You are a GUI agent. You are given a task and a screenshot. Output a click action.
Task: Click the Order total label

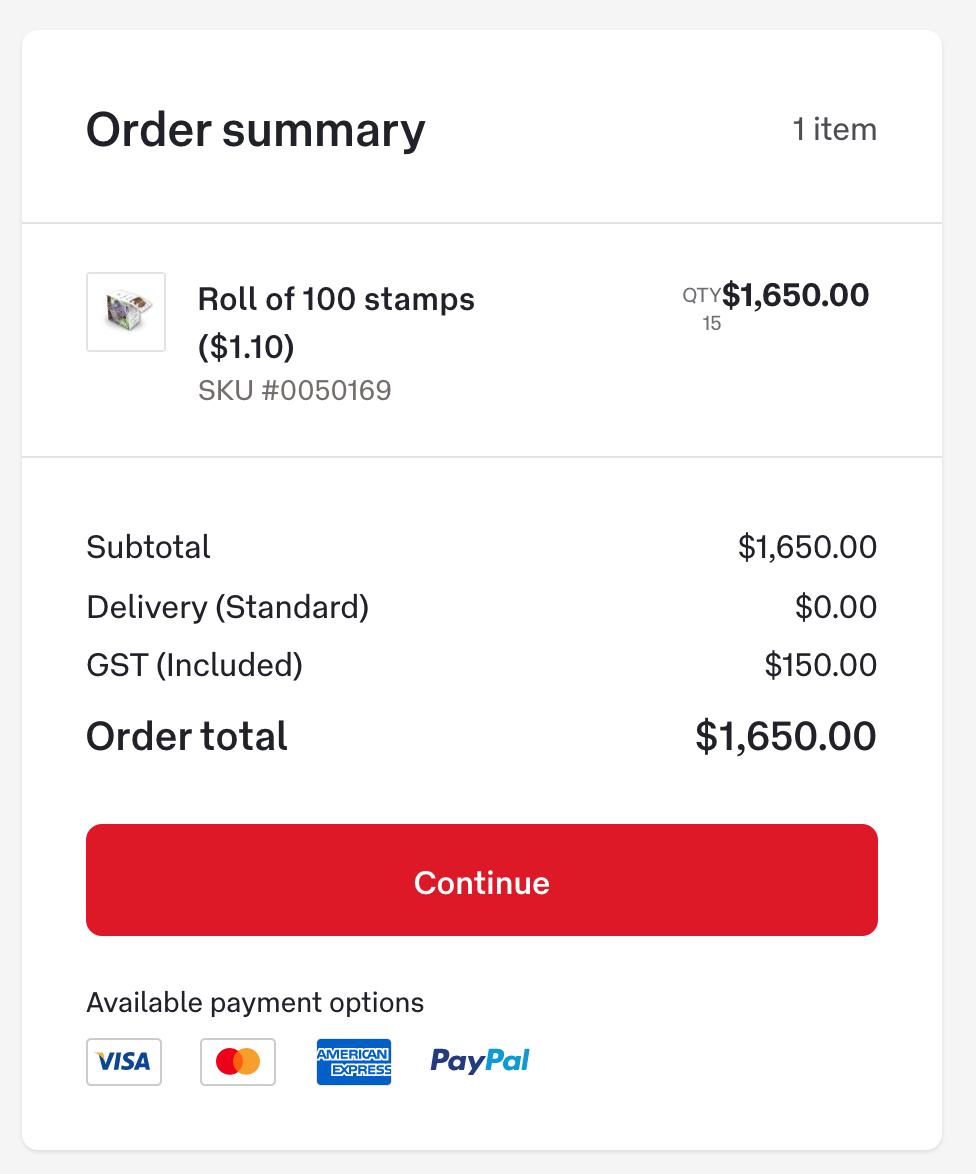pyautogui.click(x=187, y=736)
